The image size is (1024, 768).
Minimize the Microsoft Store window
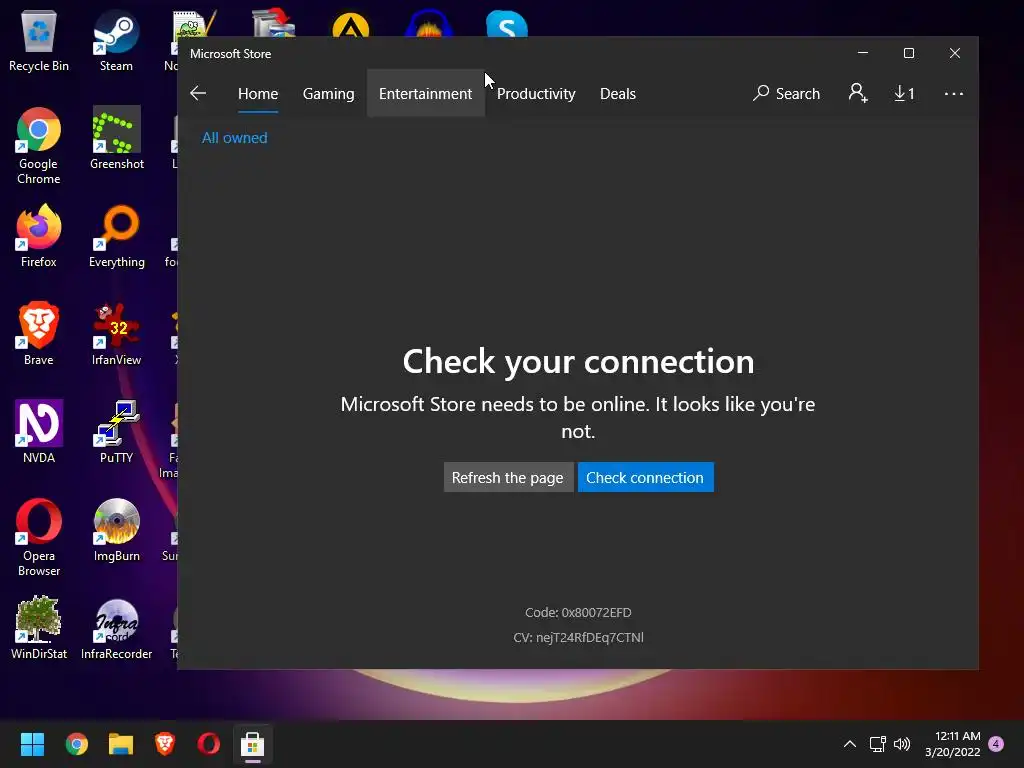coord(863,53)
